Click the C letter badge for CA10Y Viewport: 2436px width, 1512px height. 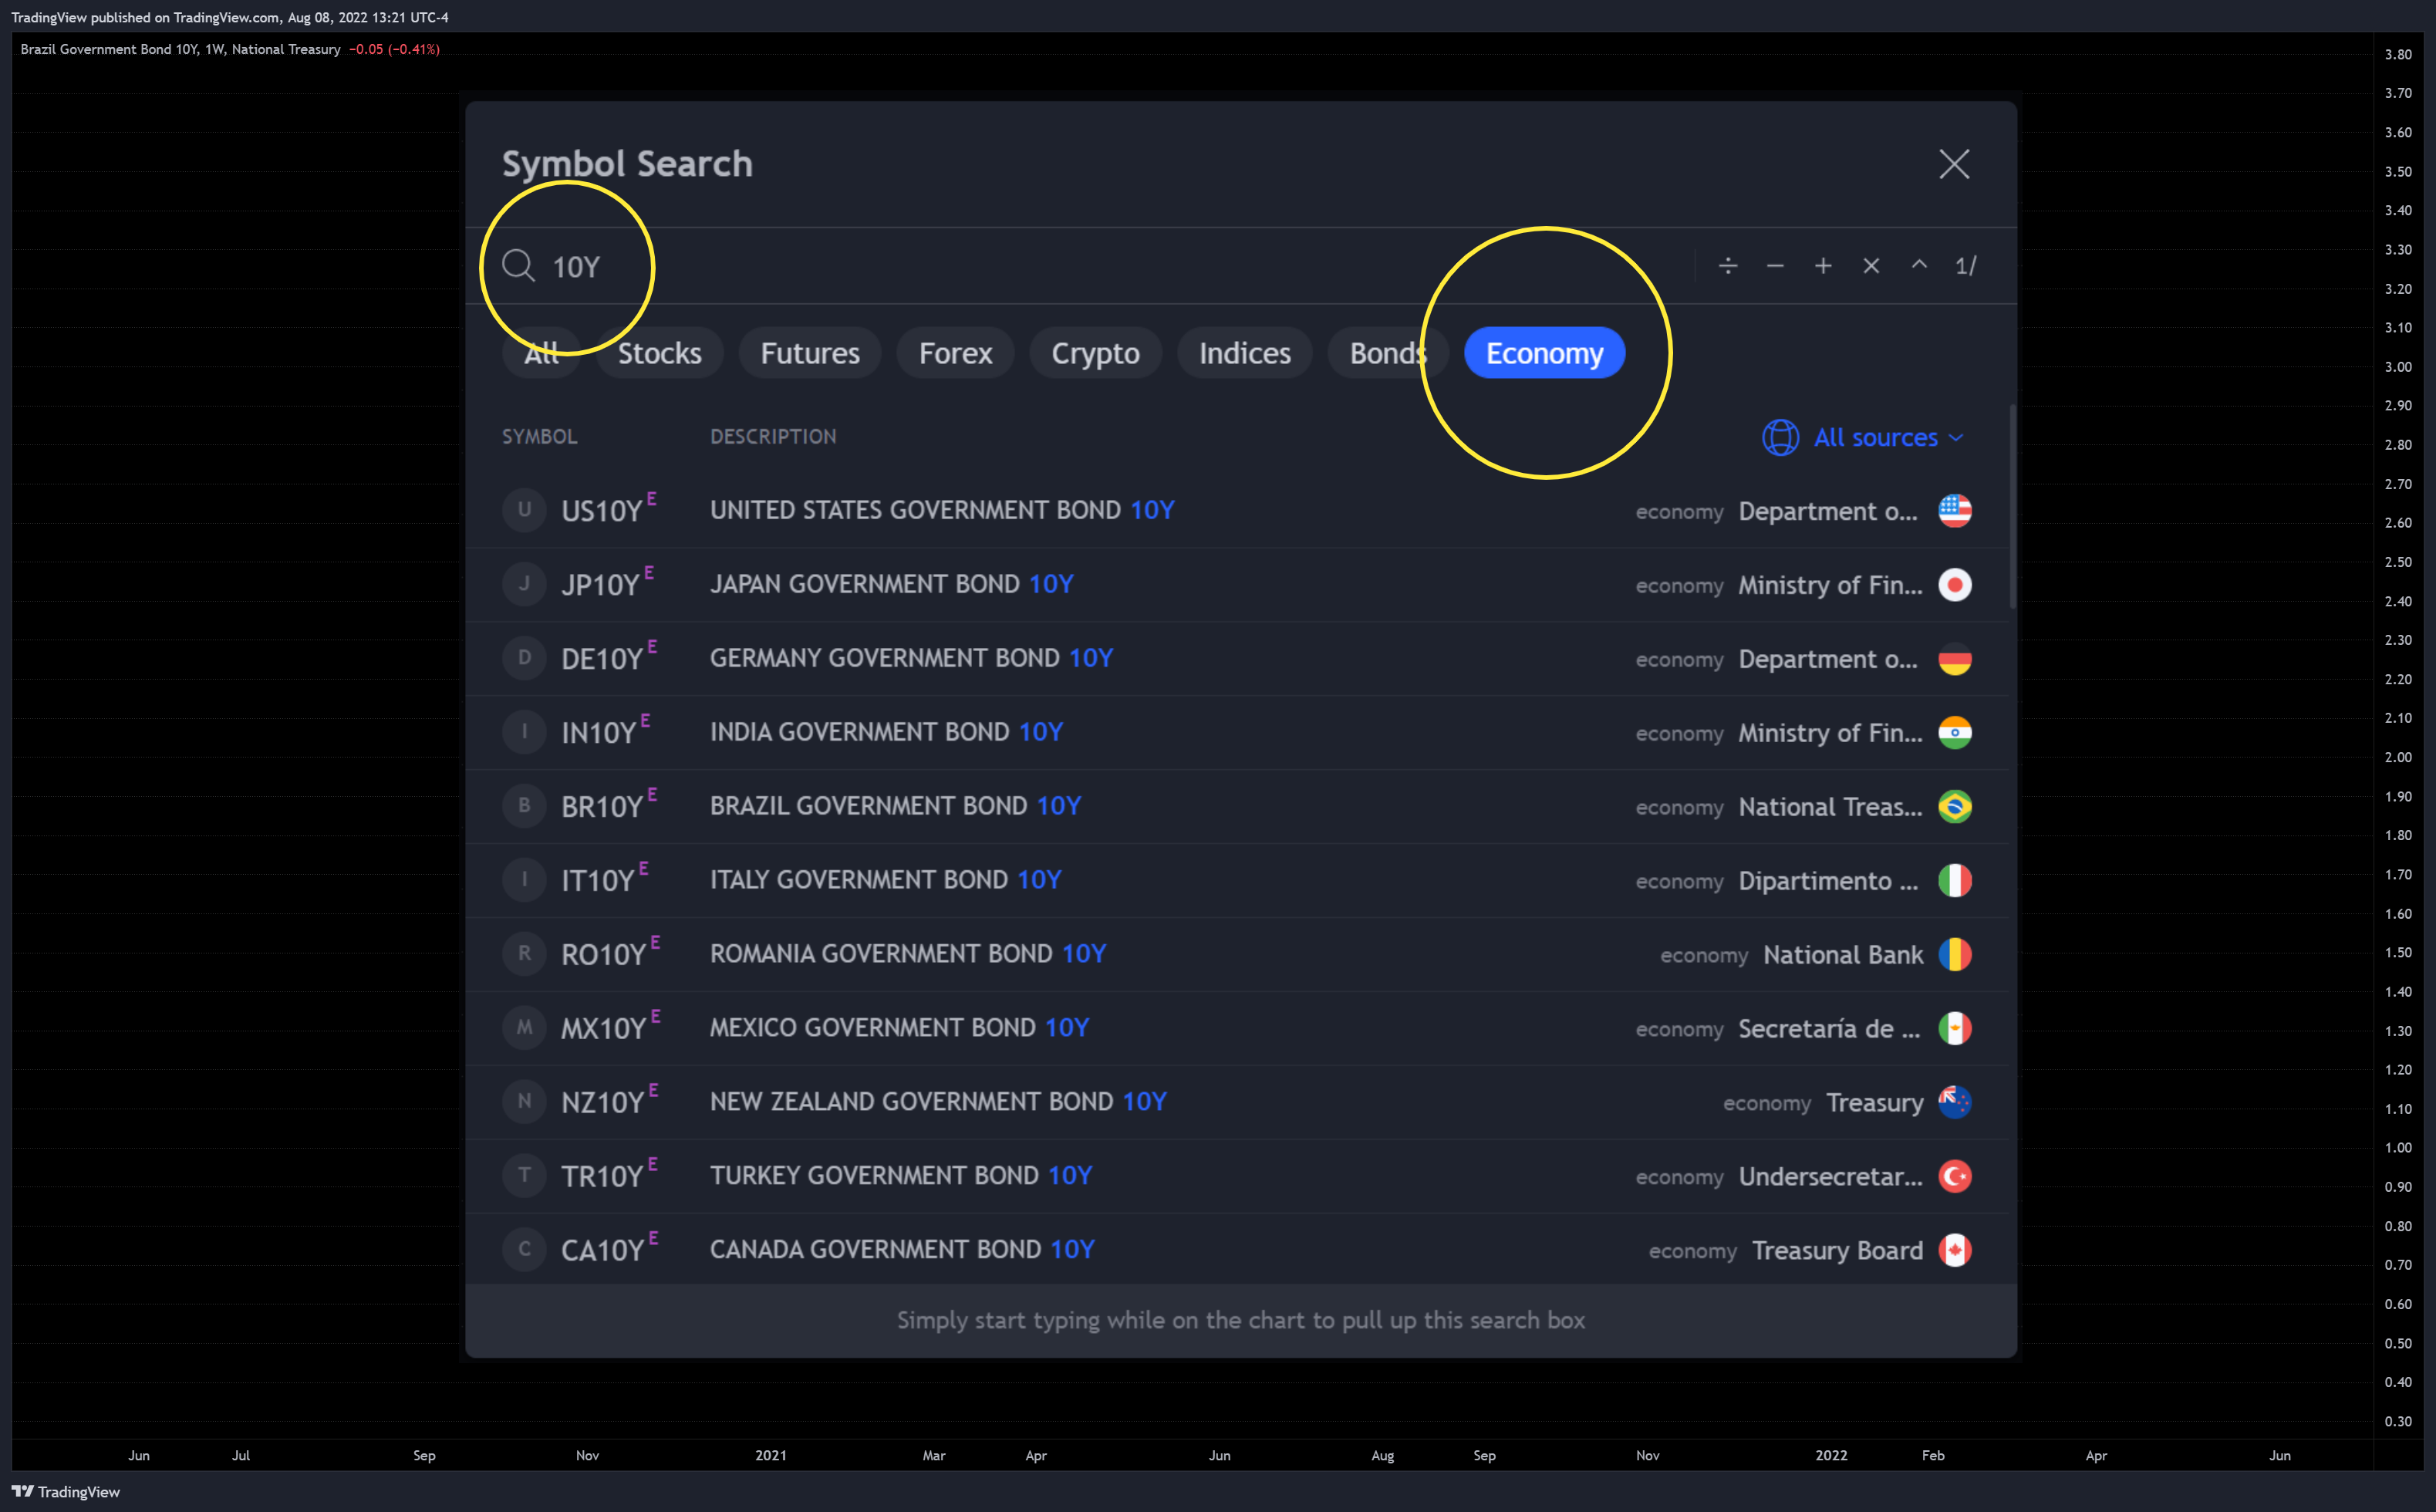click(524, 1249)
